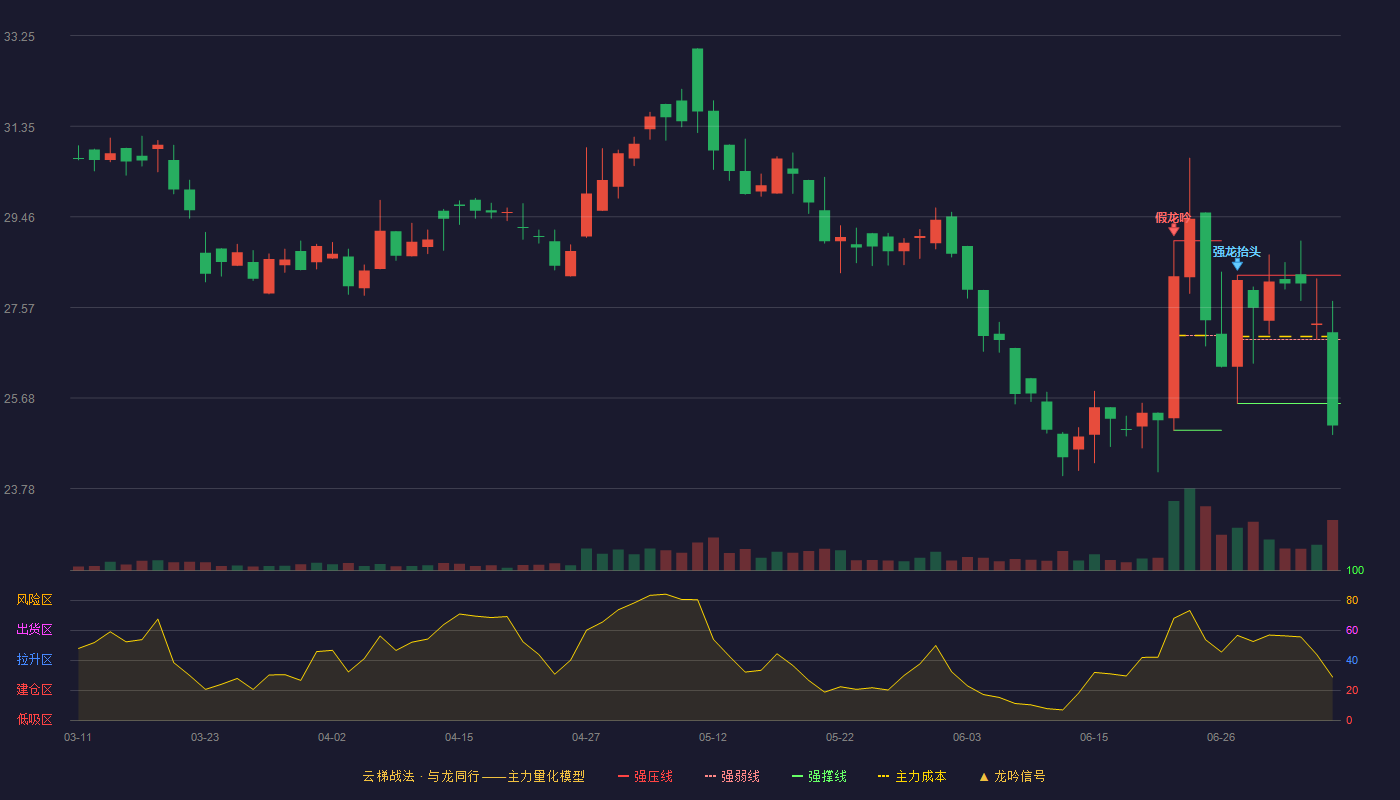
Task: Click the 33.25 price axis label
Action: [19, 36]
